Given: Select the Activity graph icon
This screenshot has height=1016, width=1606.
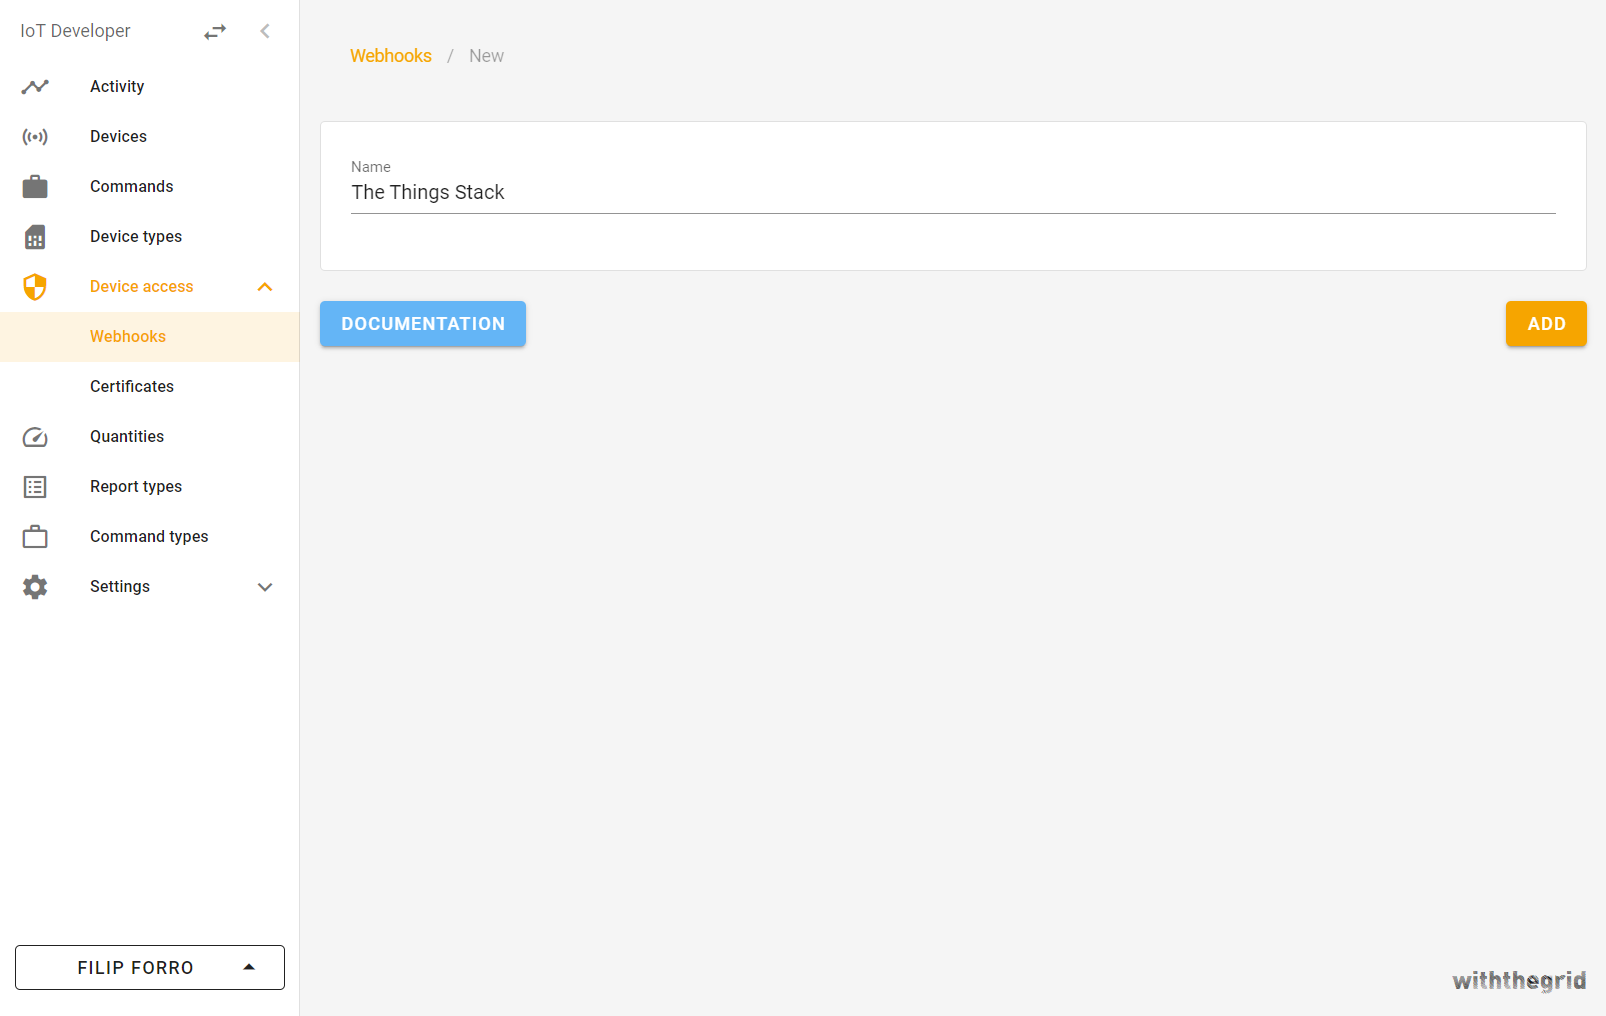Looking at the screenshot, I should 35,86.
